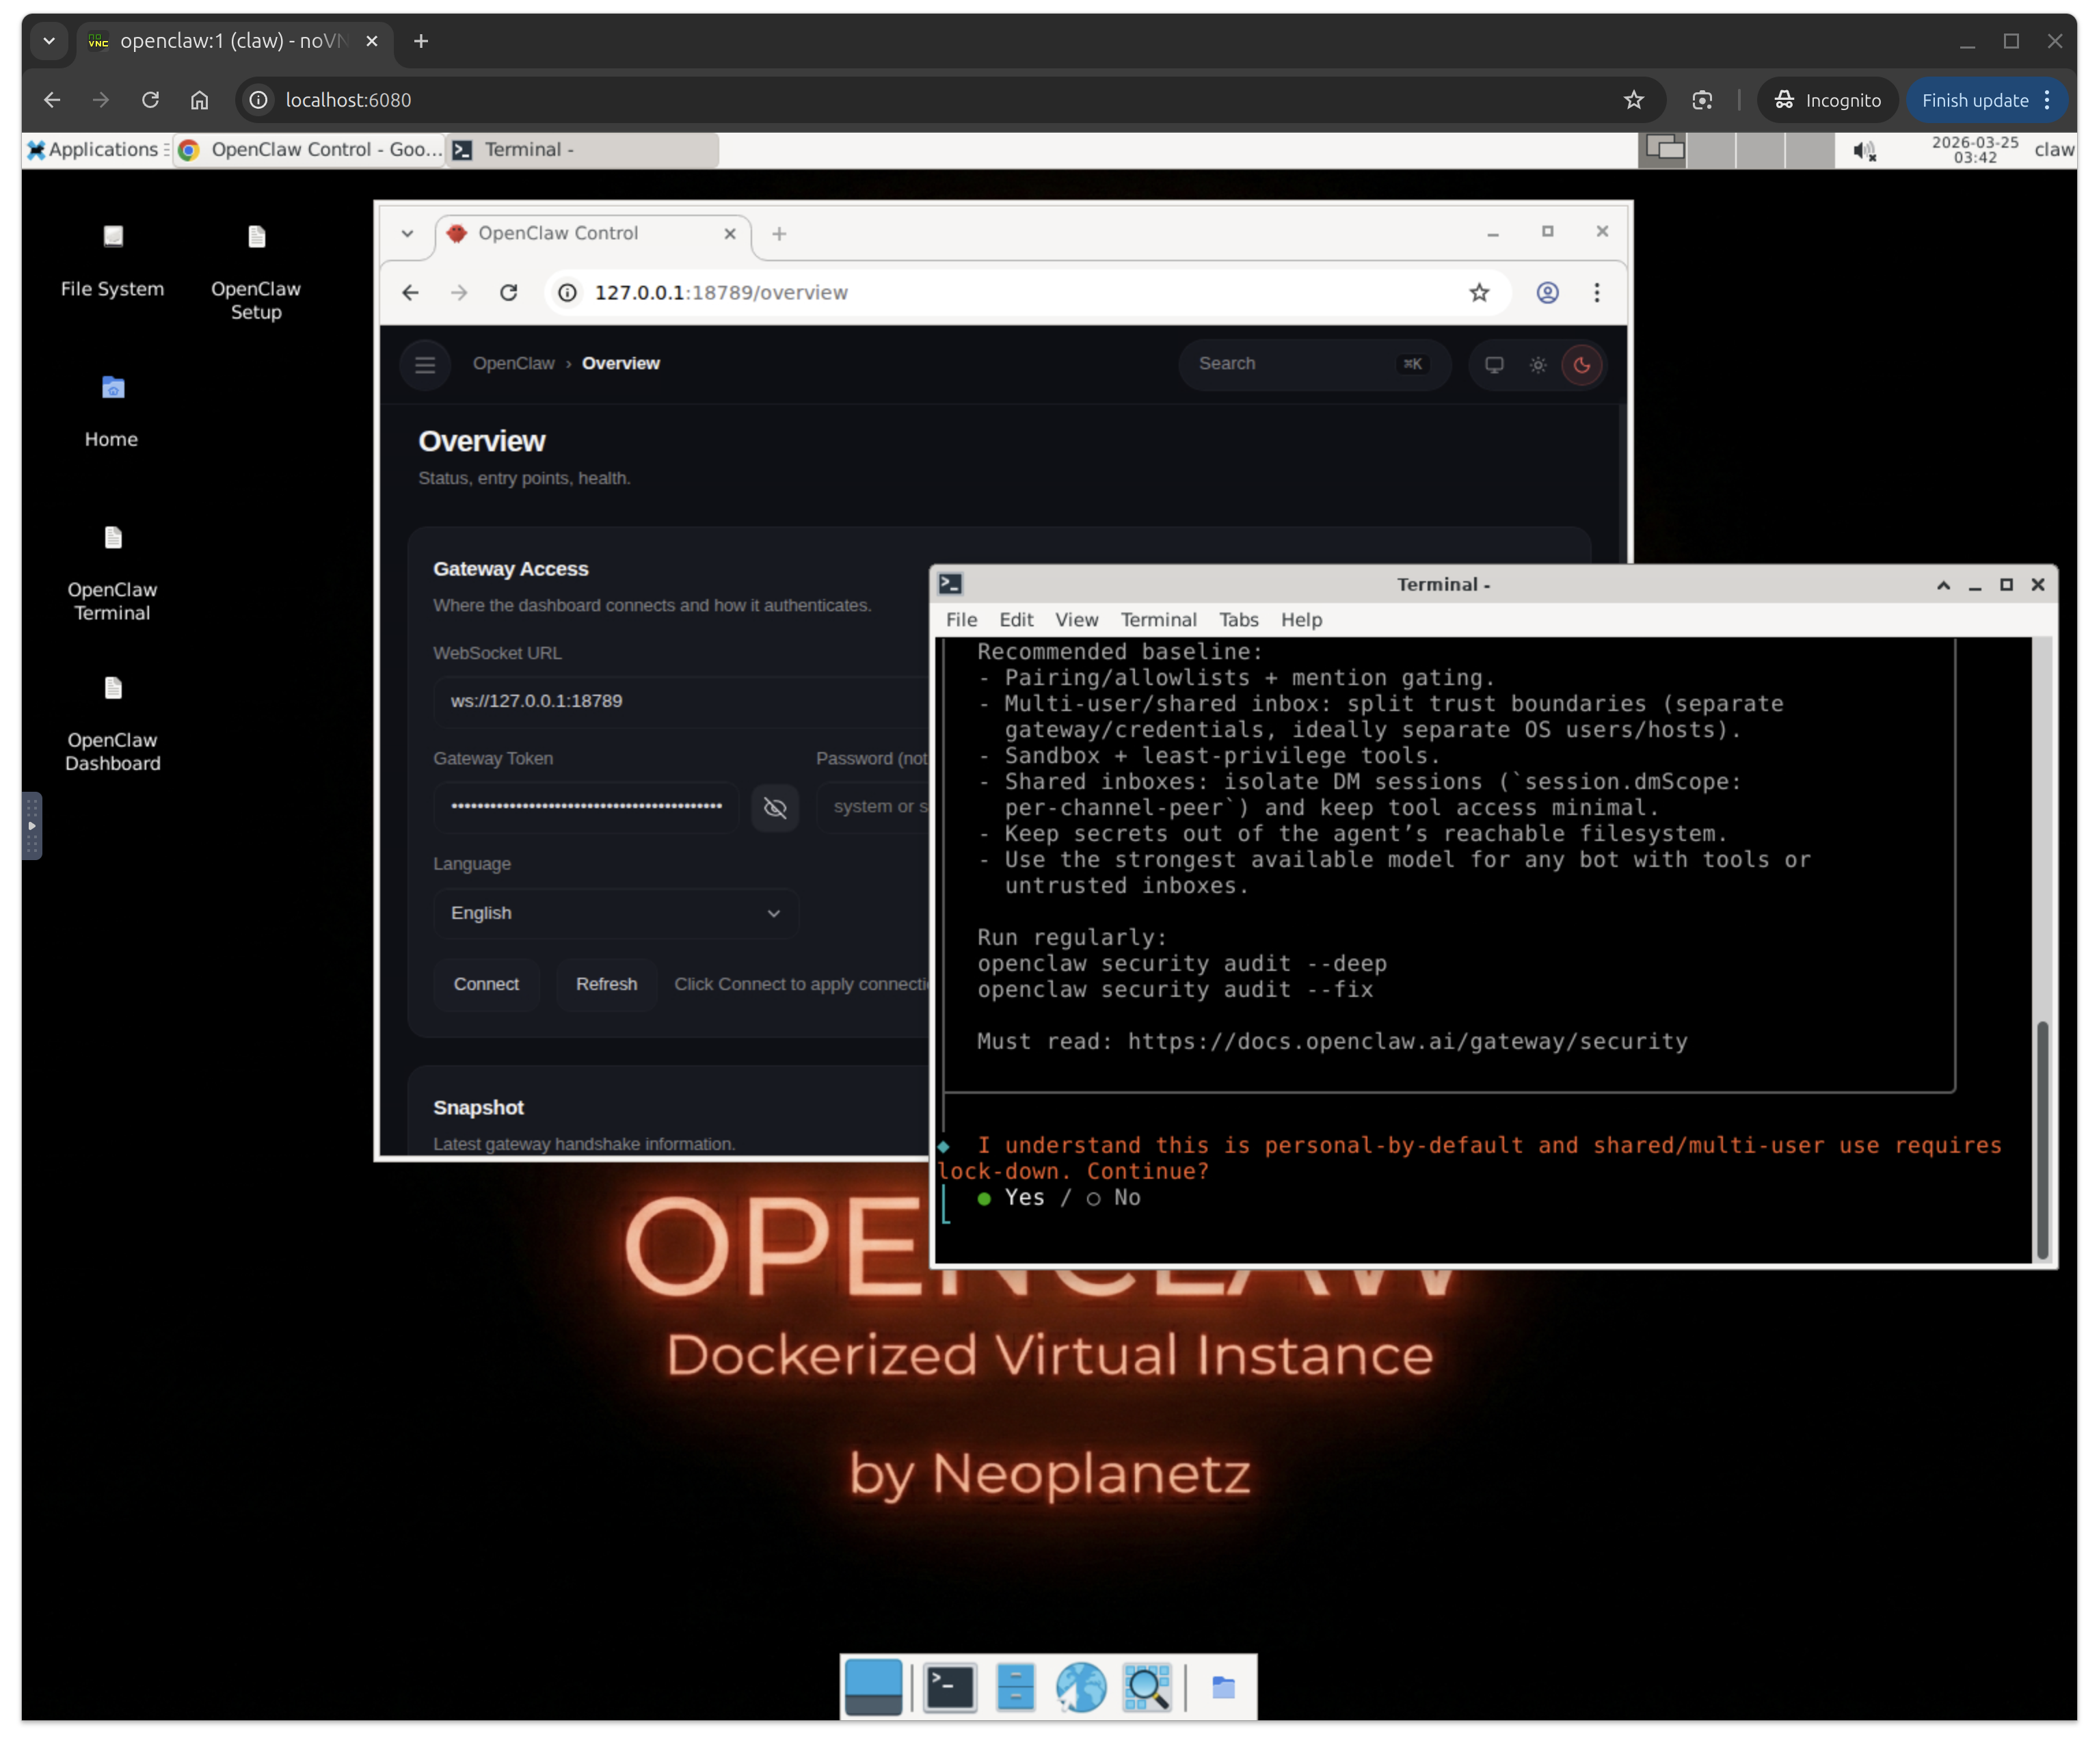Screen dimensions: 2099x1764
Task: Click the Refresh button
Action: tap(606, 984)
